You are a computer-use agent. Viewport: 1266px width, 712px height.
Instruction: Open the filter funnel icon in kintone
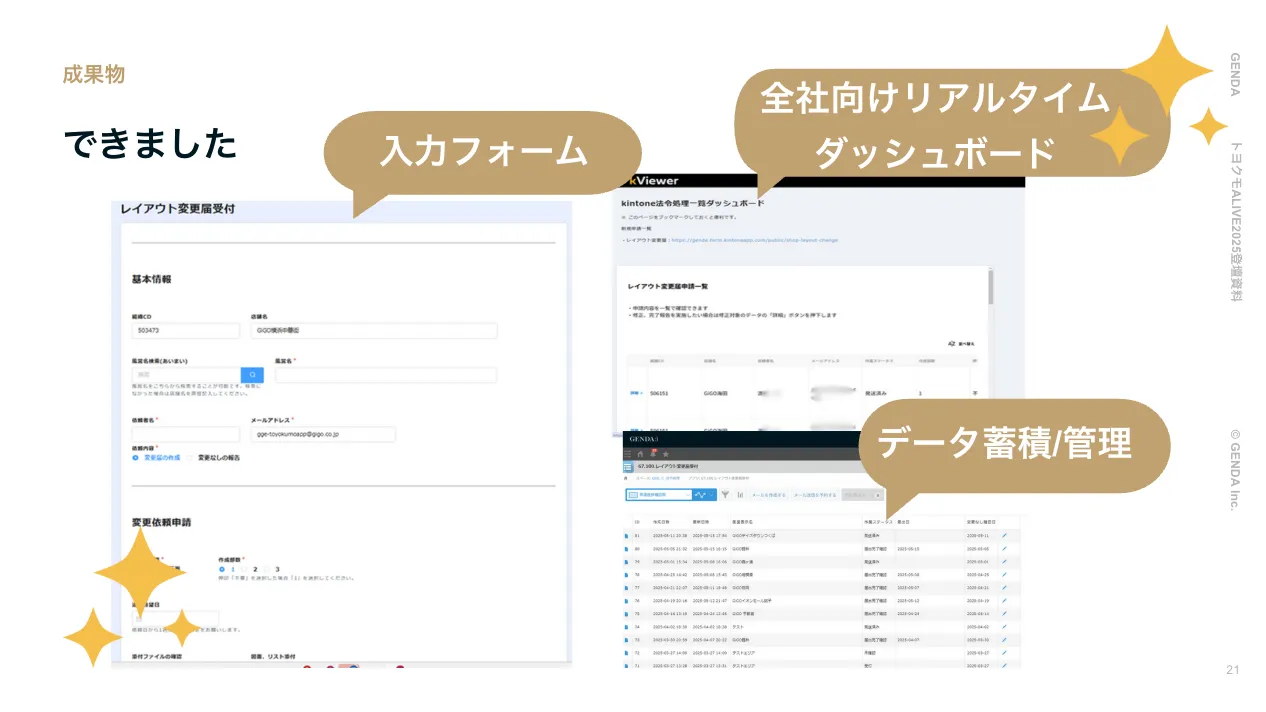[x=725, y=494]
